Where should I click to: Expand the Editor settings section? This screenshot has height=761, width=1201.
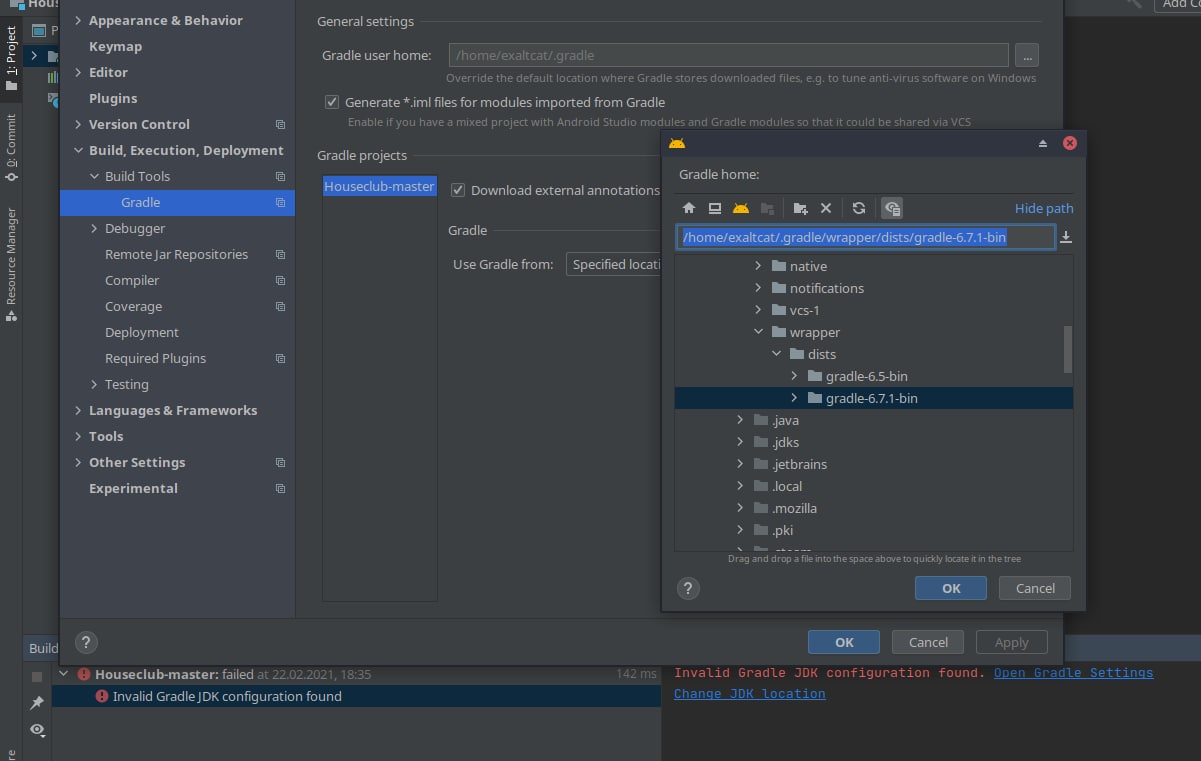pyautogui.click(x=78, y=72)
